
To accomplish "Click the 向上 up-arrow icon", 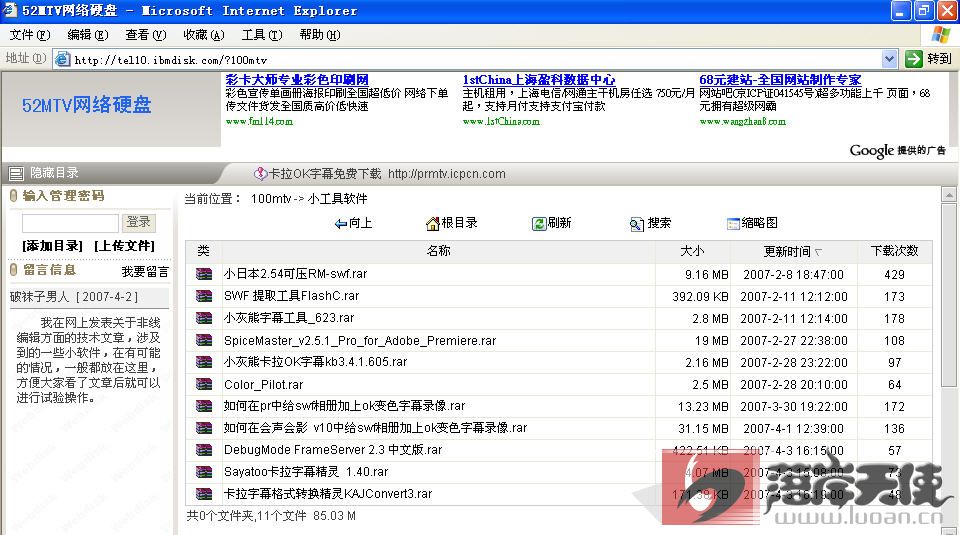I will pyautogui.click(x=341, y=223).
